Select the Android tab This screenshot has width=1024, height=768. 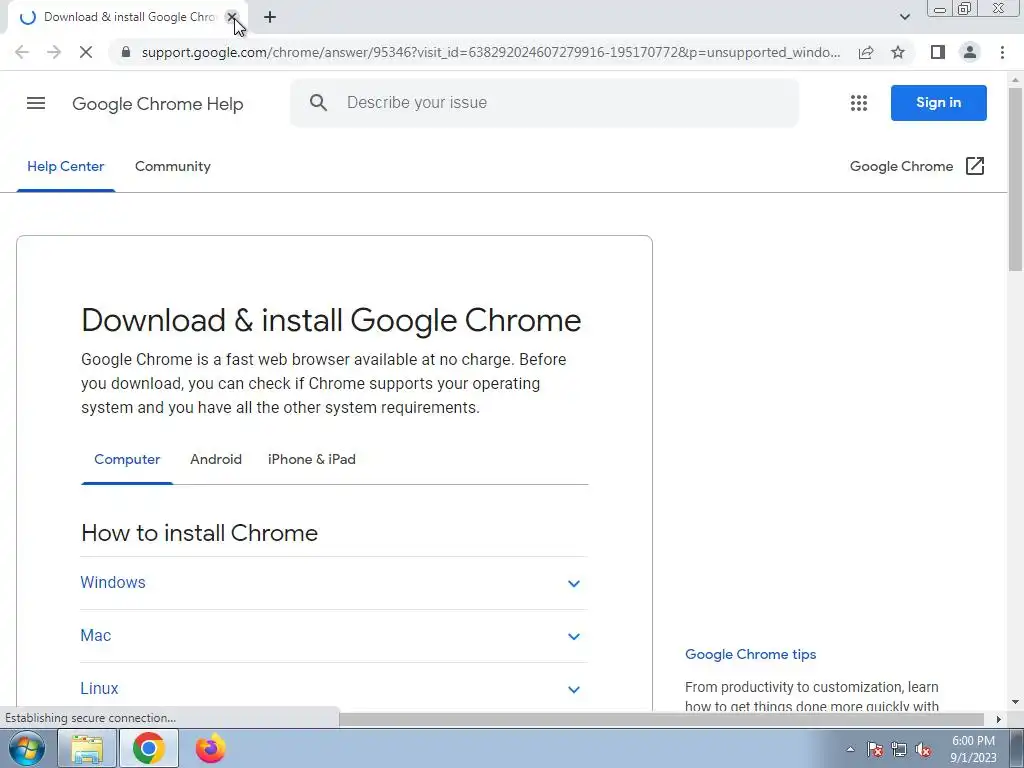tap(216, 460)
